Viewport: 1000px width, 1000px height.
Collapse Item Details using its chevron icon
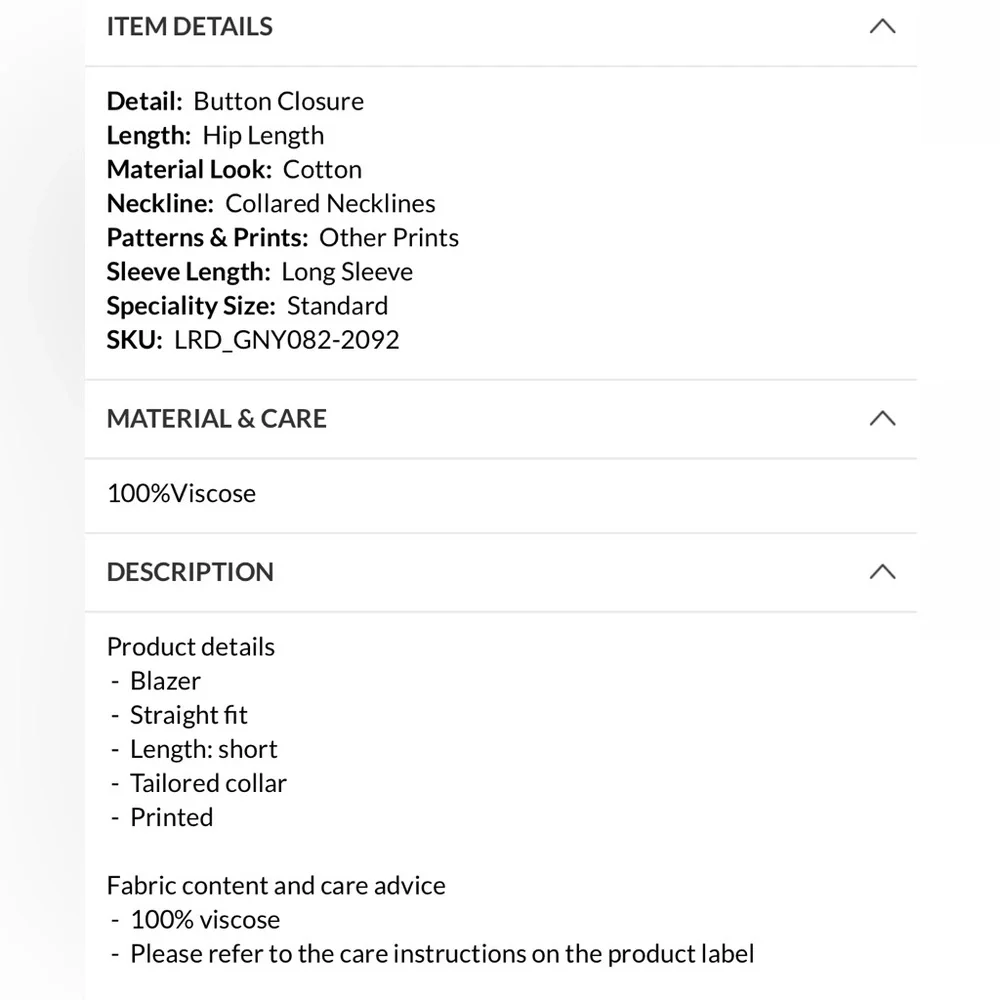(882, 27)
